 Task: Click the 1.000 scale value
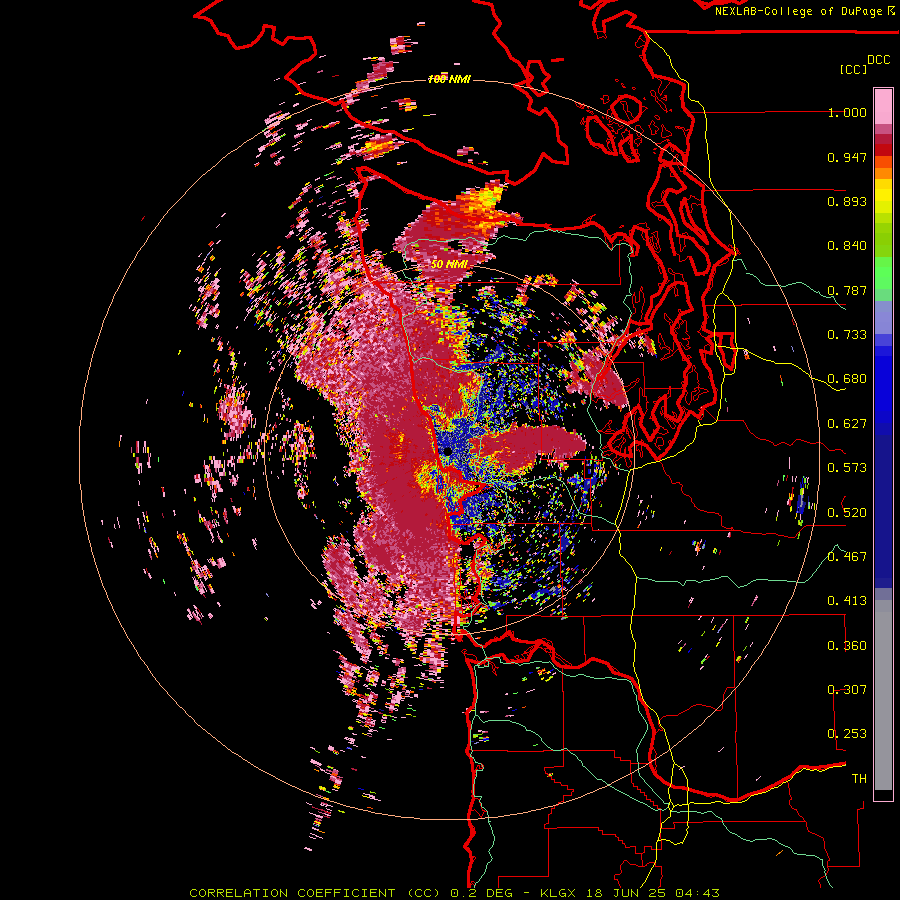pyautogui.click(x=847, y=112)
